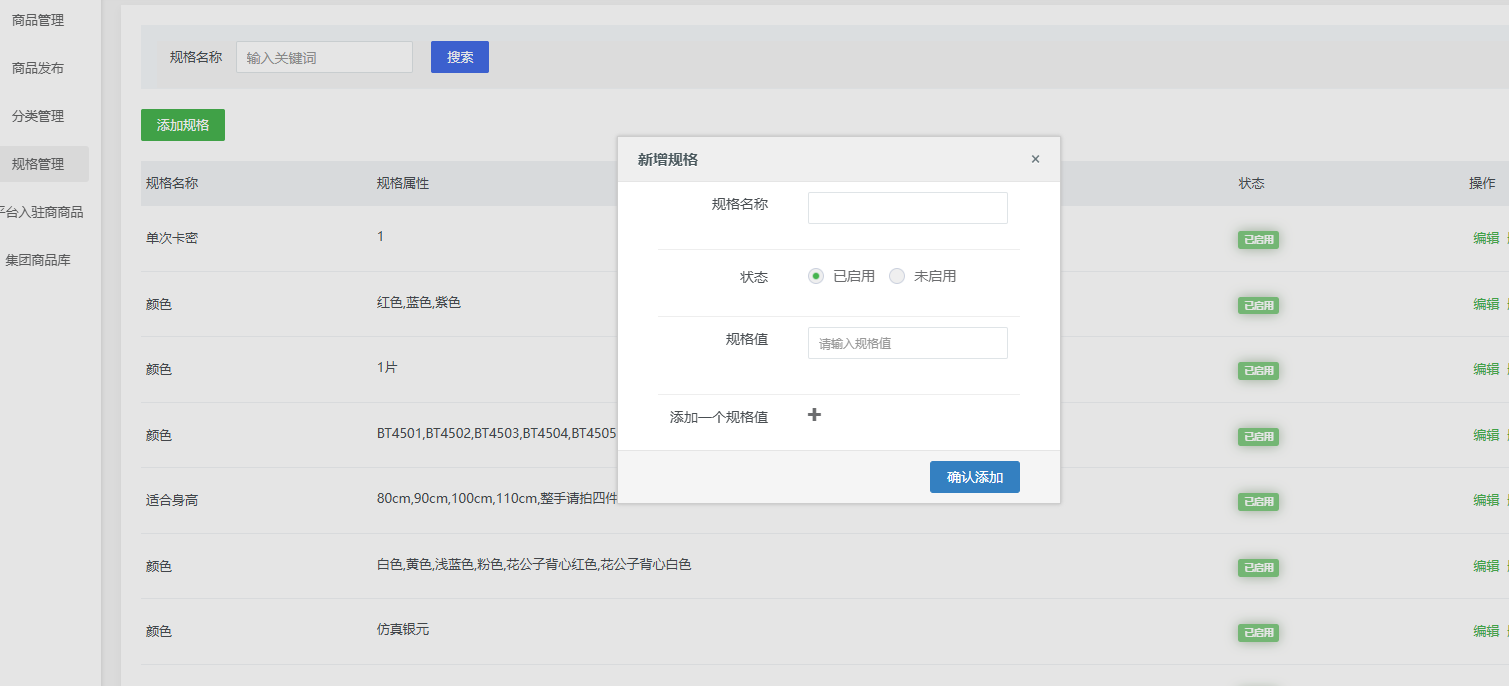
Task: Click 已启用 status badge for 仿真银元 row
Action: tap(1258, 633)
